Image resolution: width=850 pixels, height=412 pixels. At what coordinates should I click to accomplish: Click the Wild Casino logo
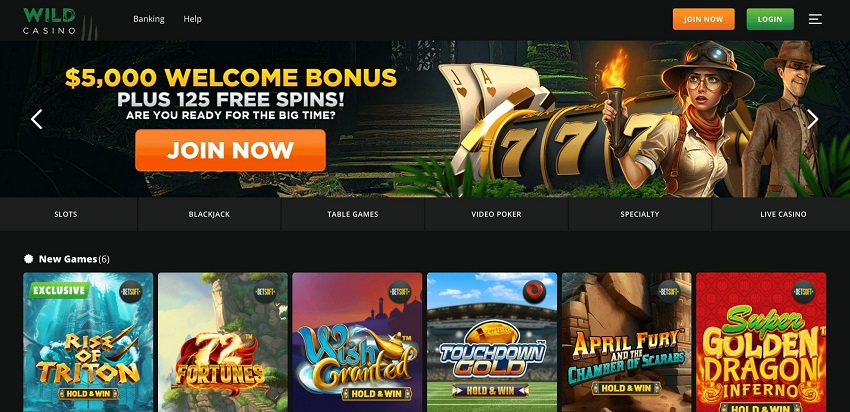coord(49,21)
